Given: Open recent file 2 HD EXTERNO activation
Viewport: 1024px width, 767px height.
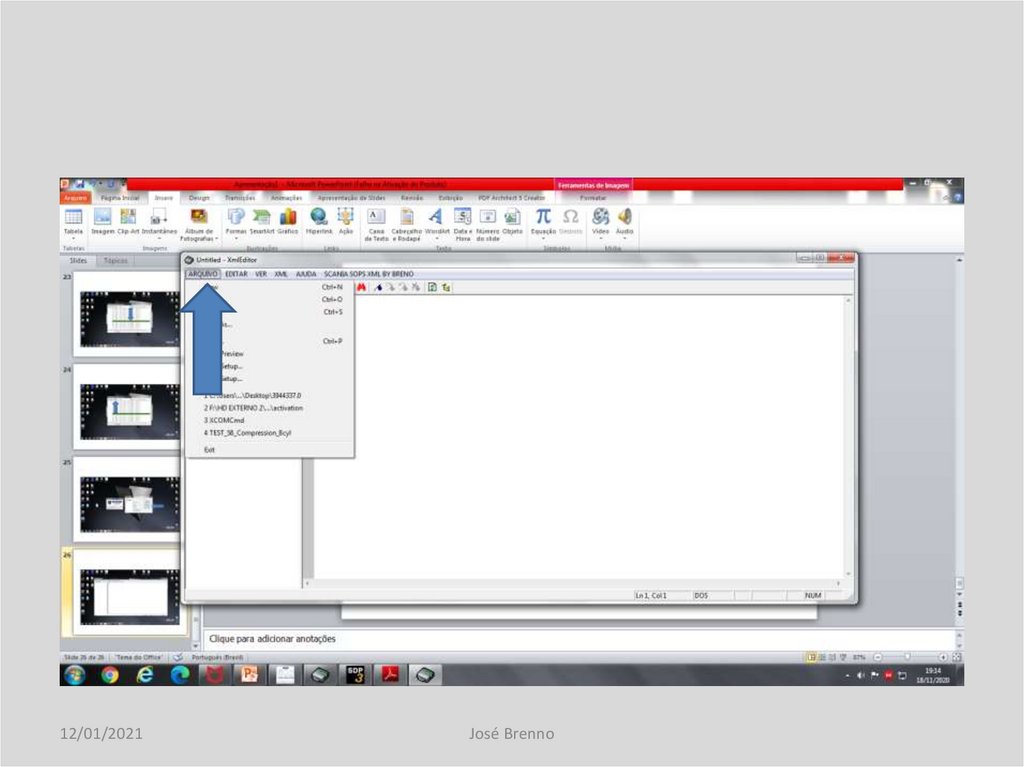Looking at the screenshot, I should tap(270, 408).
